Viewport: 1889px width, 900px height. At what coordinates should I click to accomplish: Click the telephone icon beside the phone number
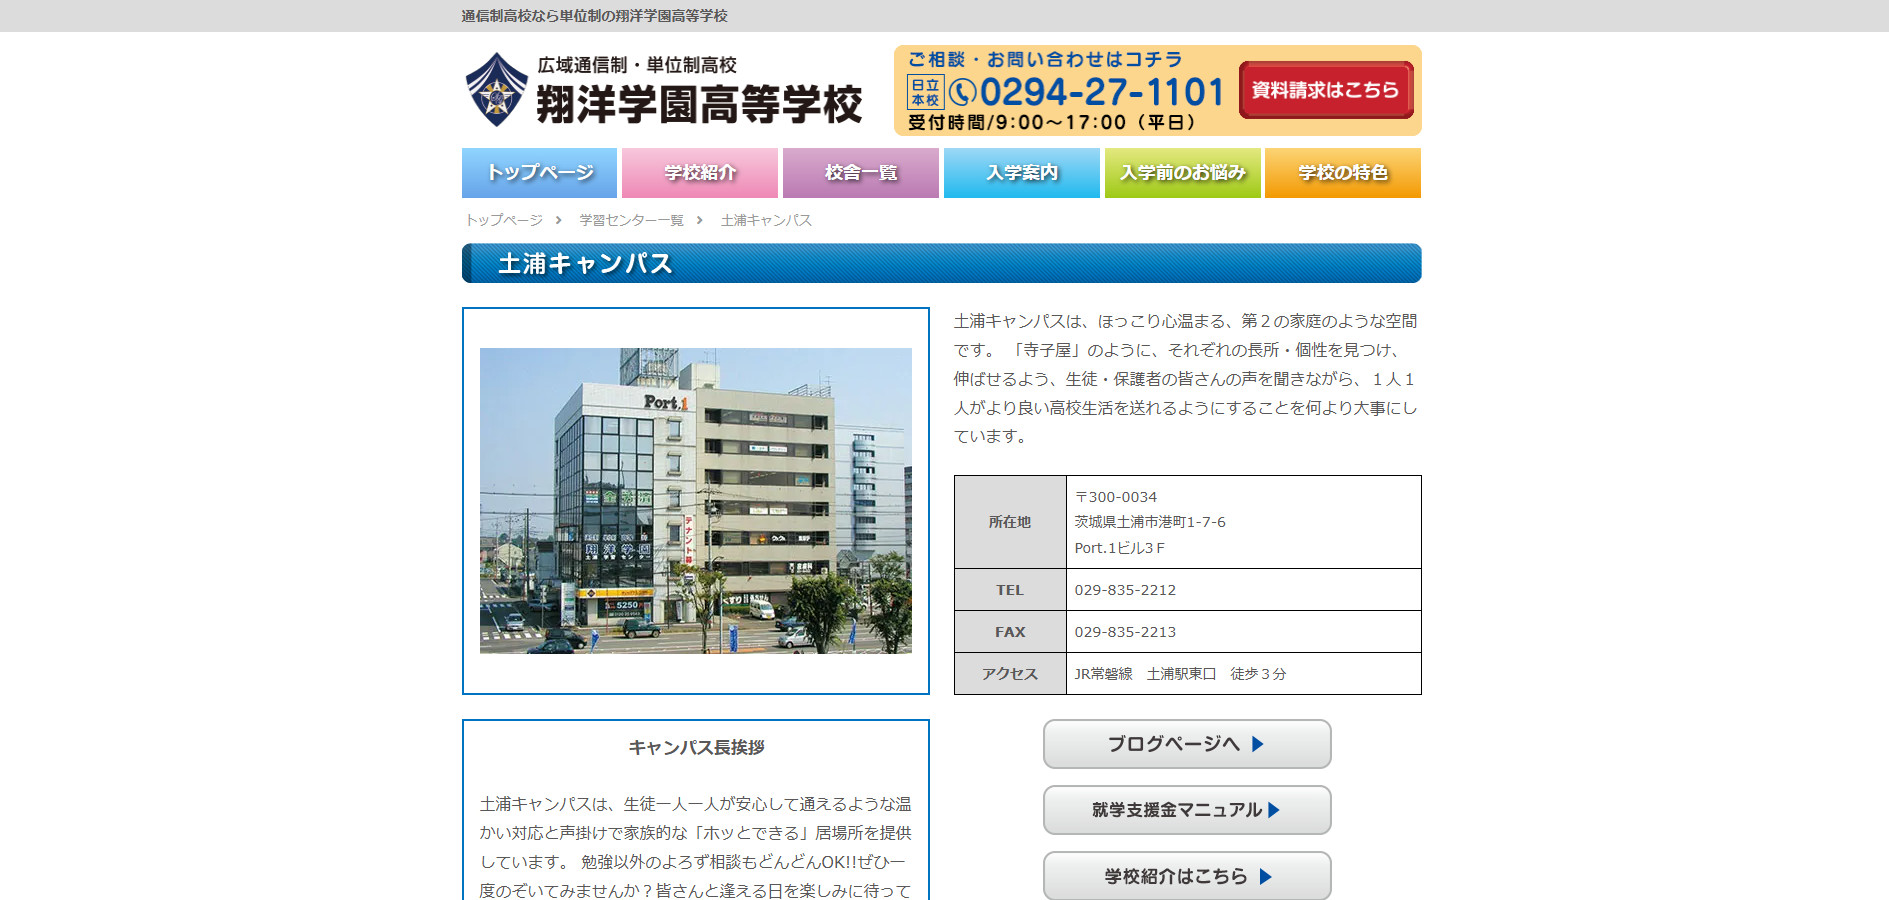point(962,93)
